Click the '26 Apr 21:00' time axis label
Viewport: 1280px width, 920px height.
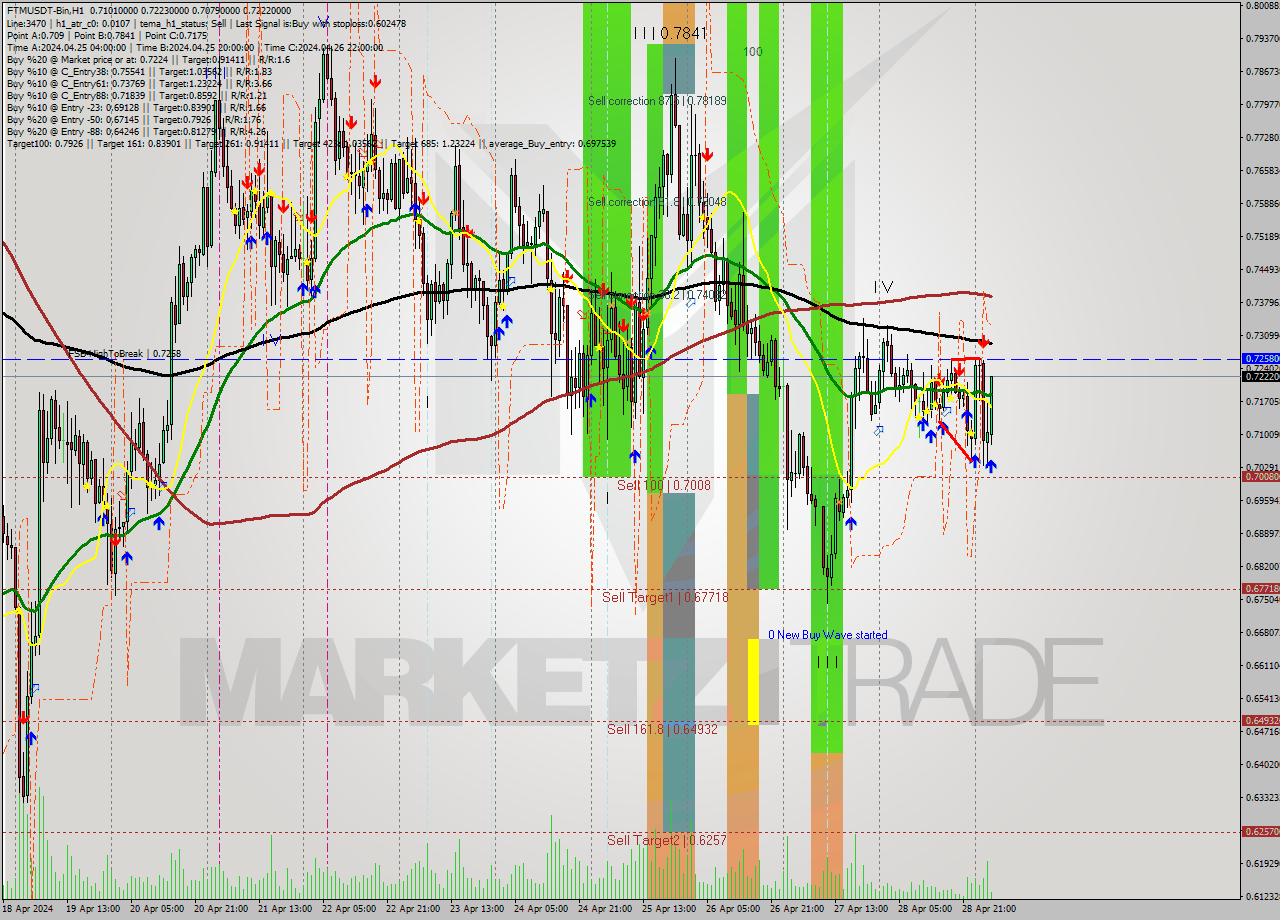[x=796, y=909]
